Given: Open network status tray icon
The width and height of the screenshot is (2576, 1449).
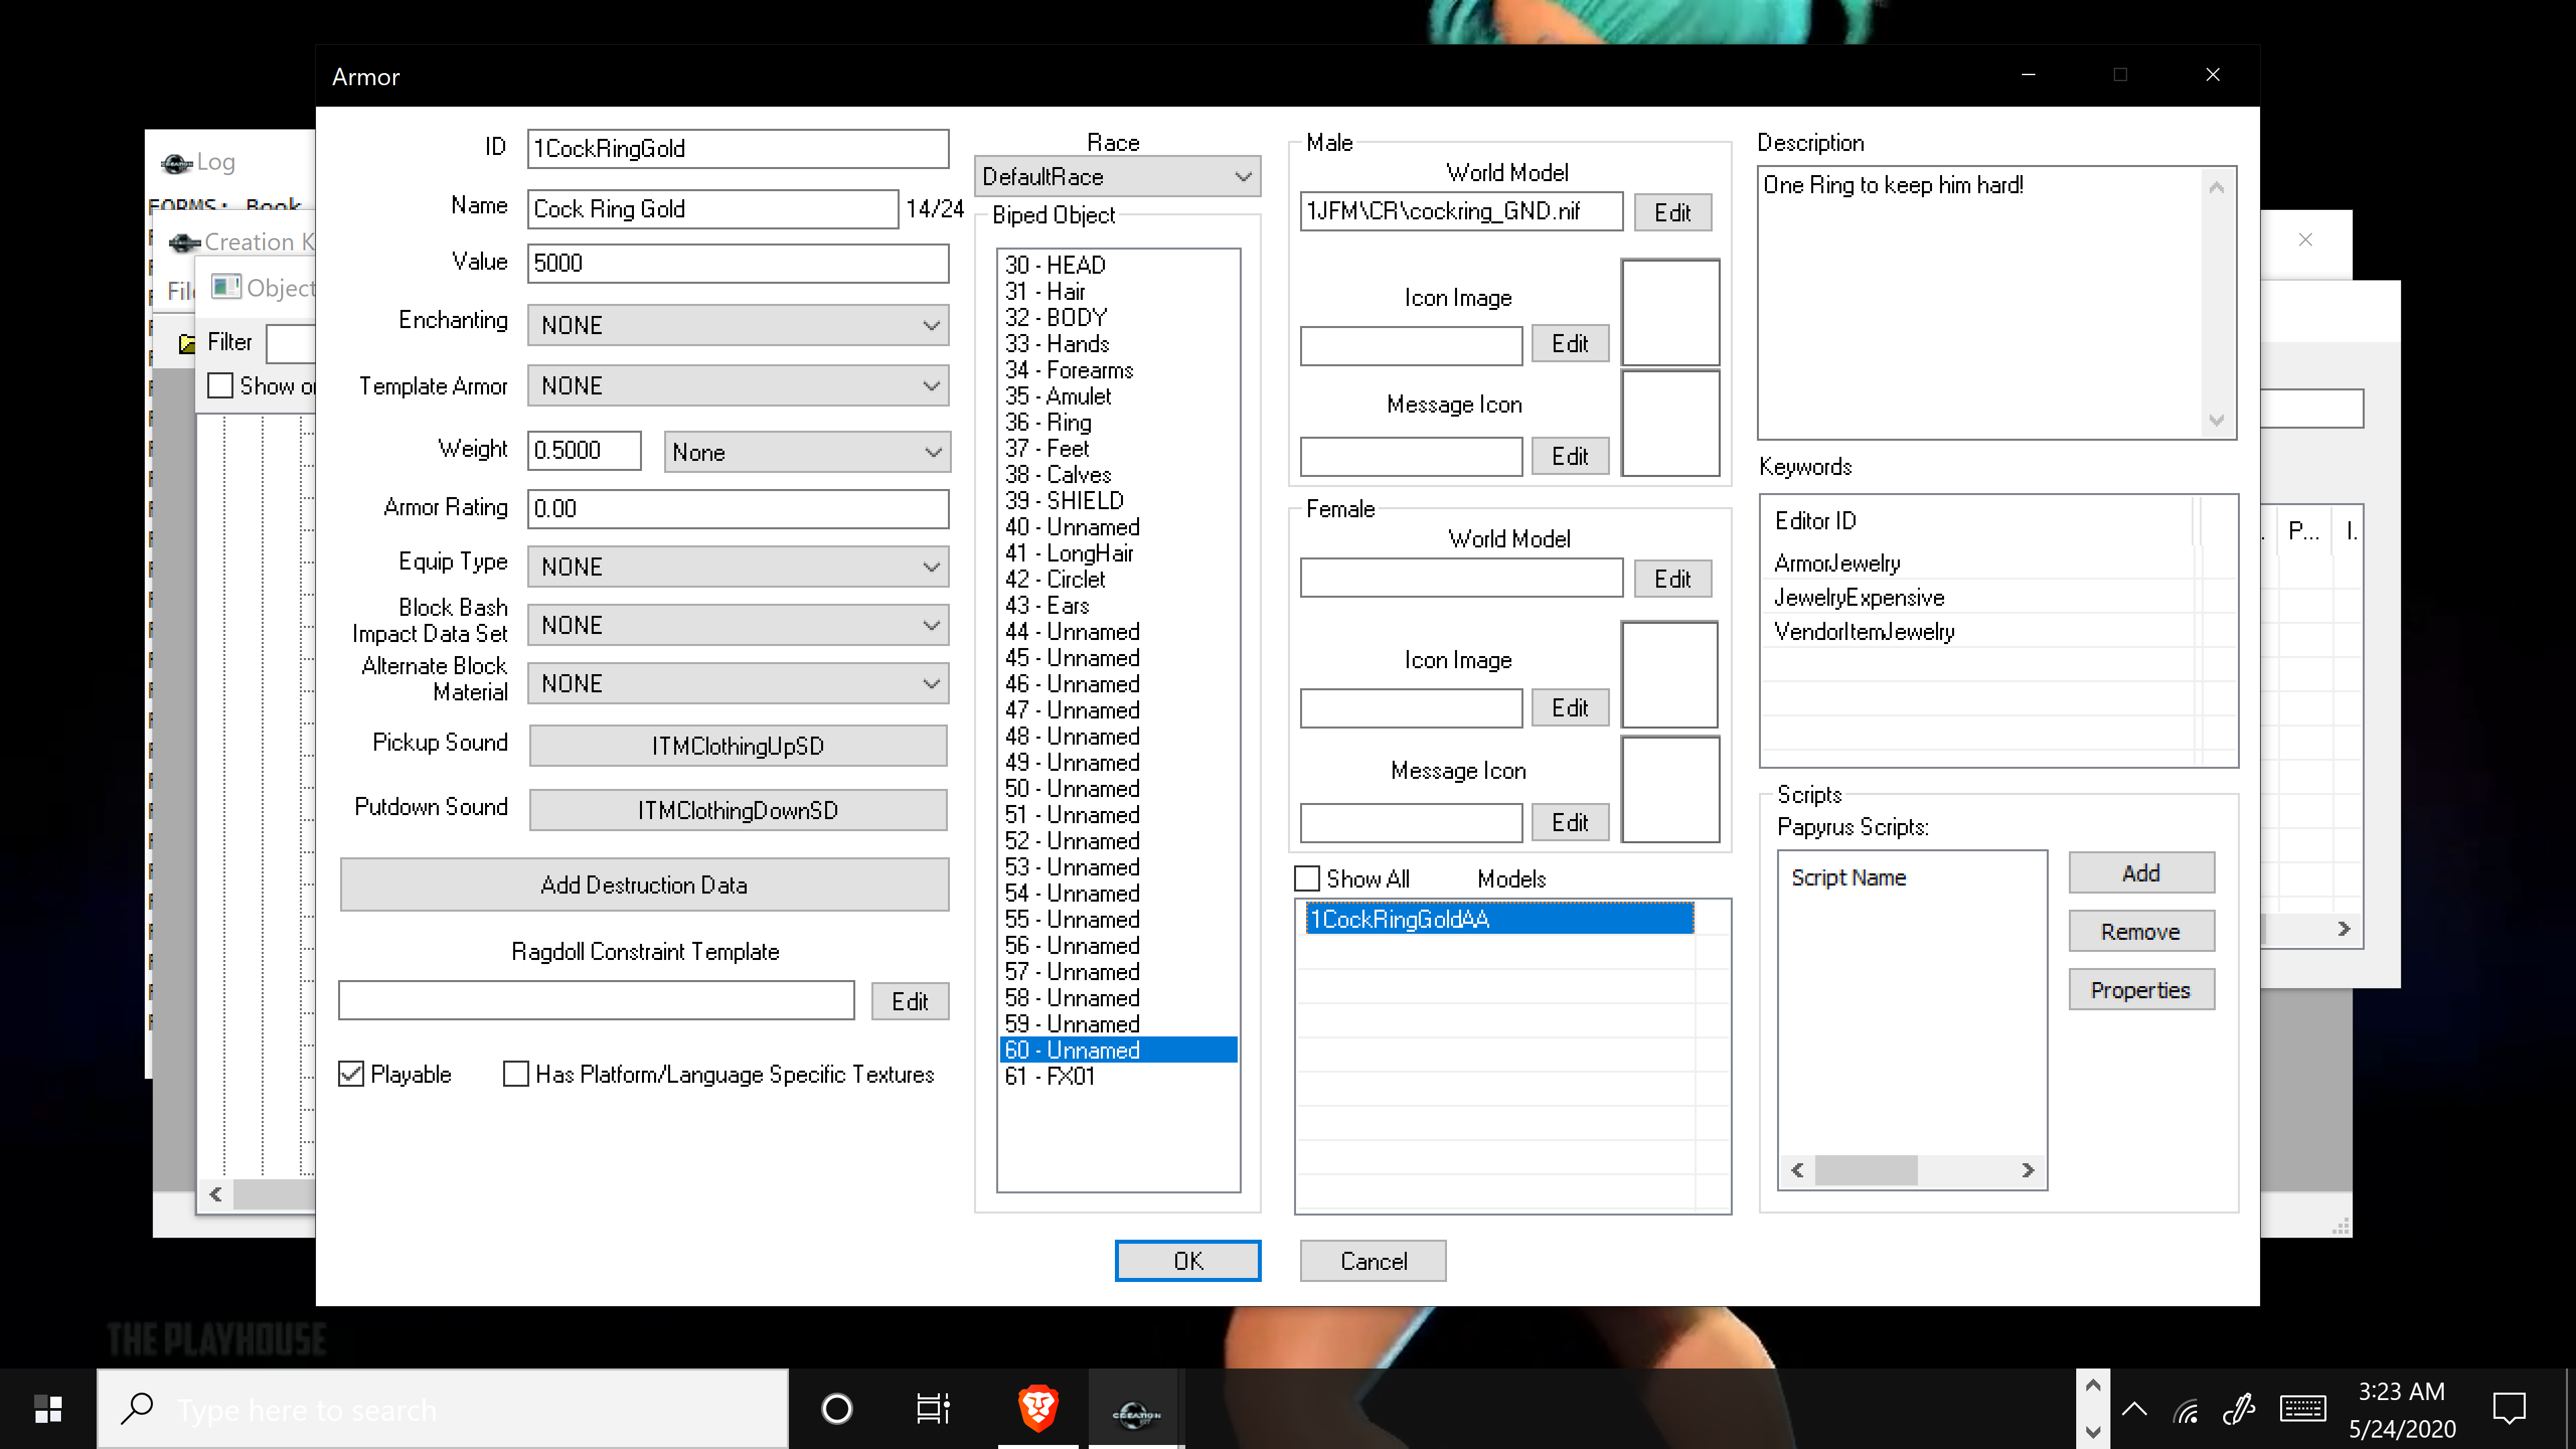Looking at the screenshot, I should pyautogui.click(x=2186, y=1410).
